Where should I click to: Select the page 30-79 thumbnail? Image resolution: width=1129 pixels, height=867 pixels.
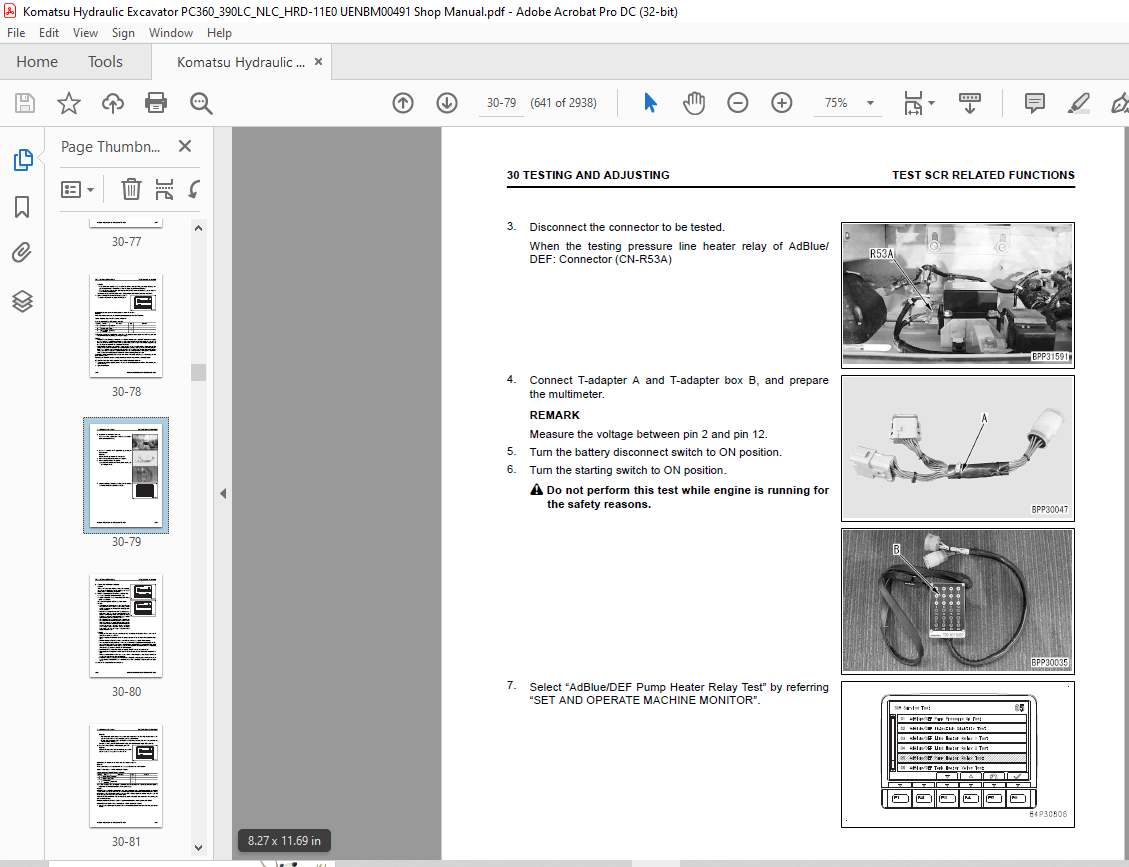pyautogui.click(x=126, y=475)
